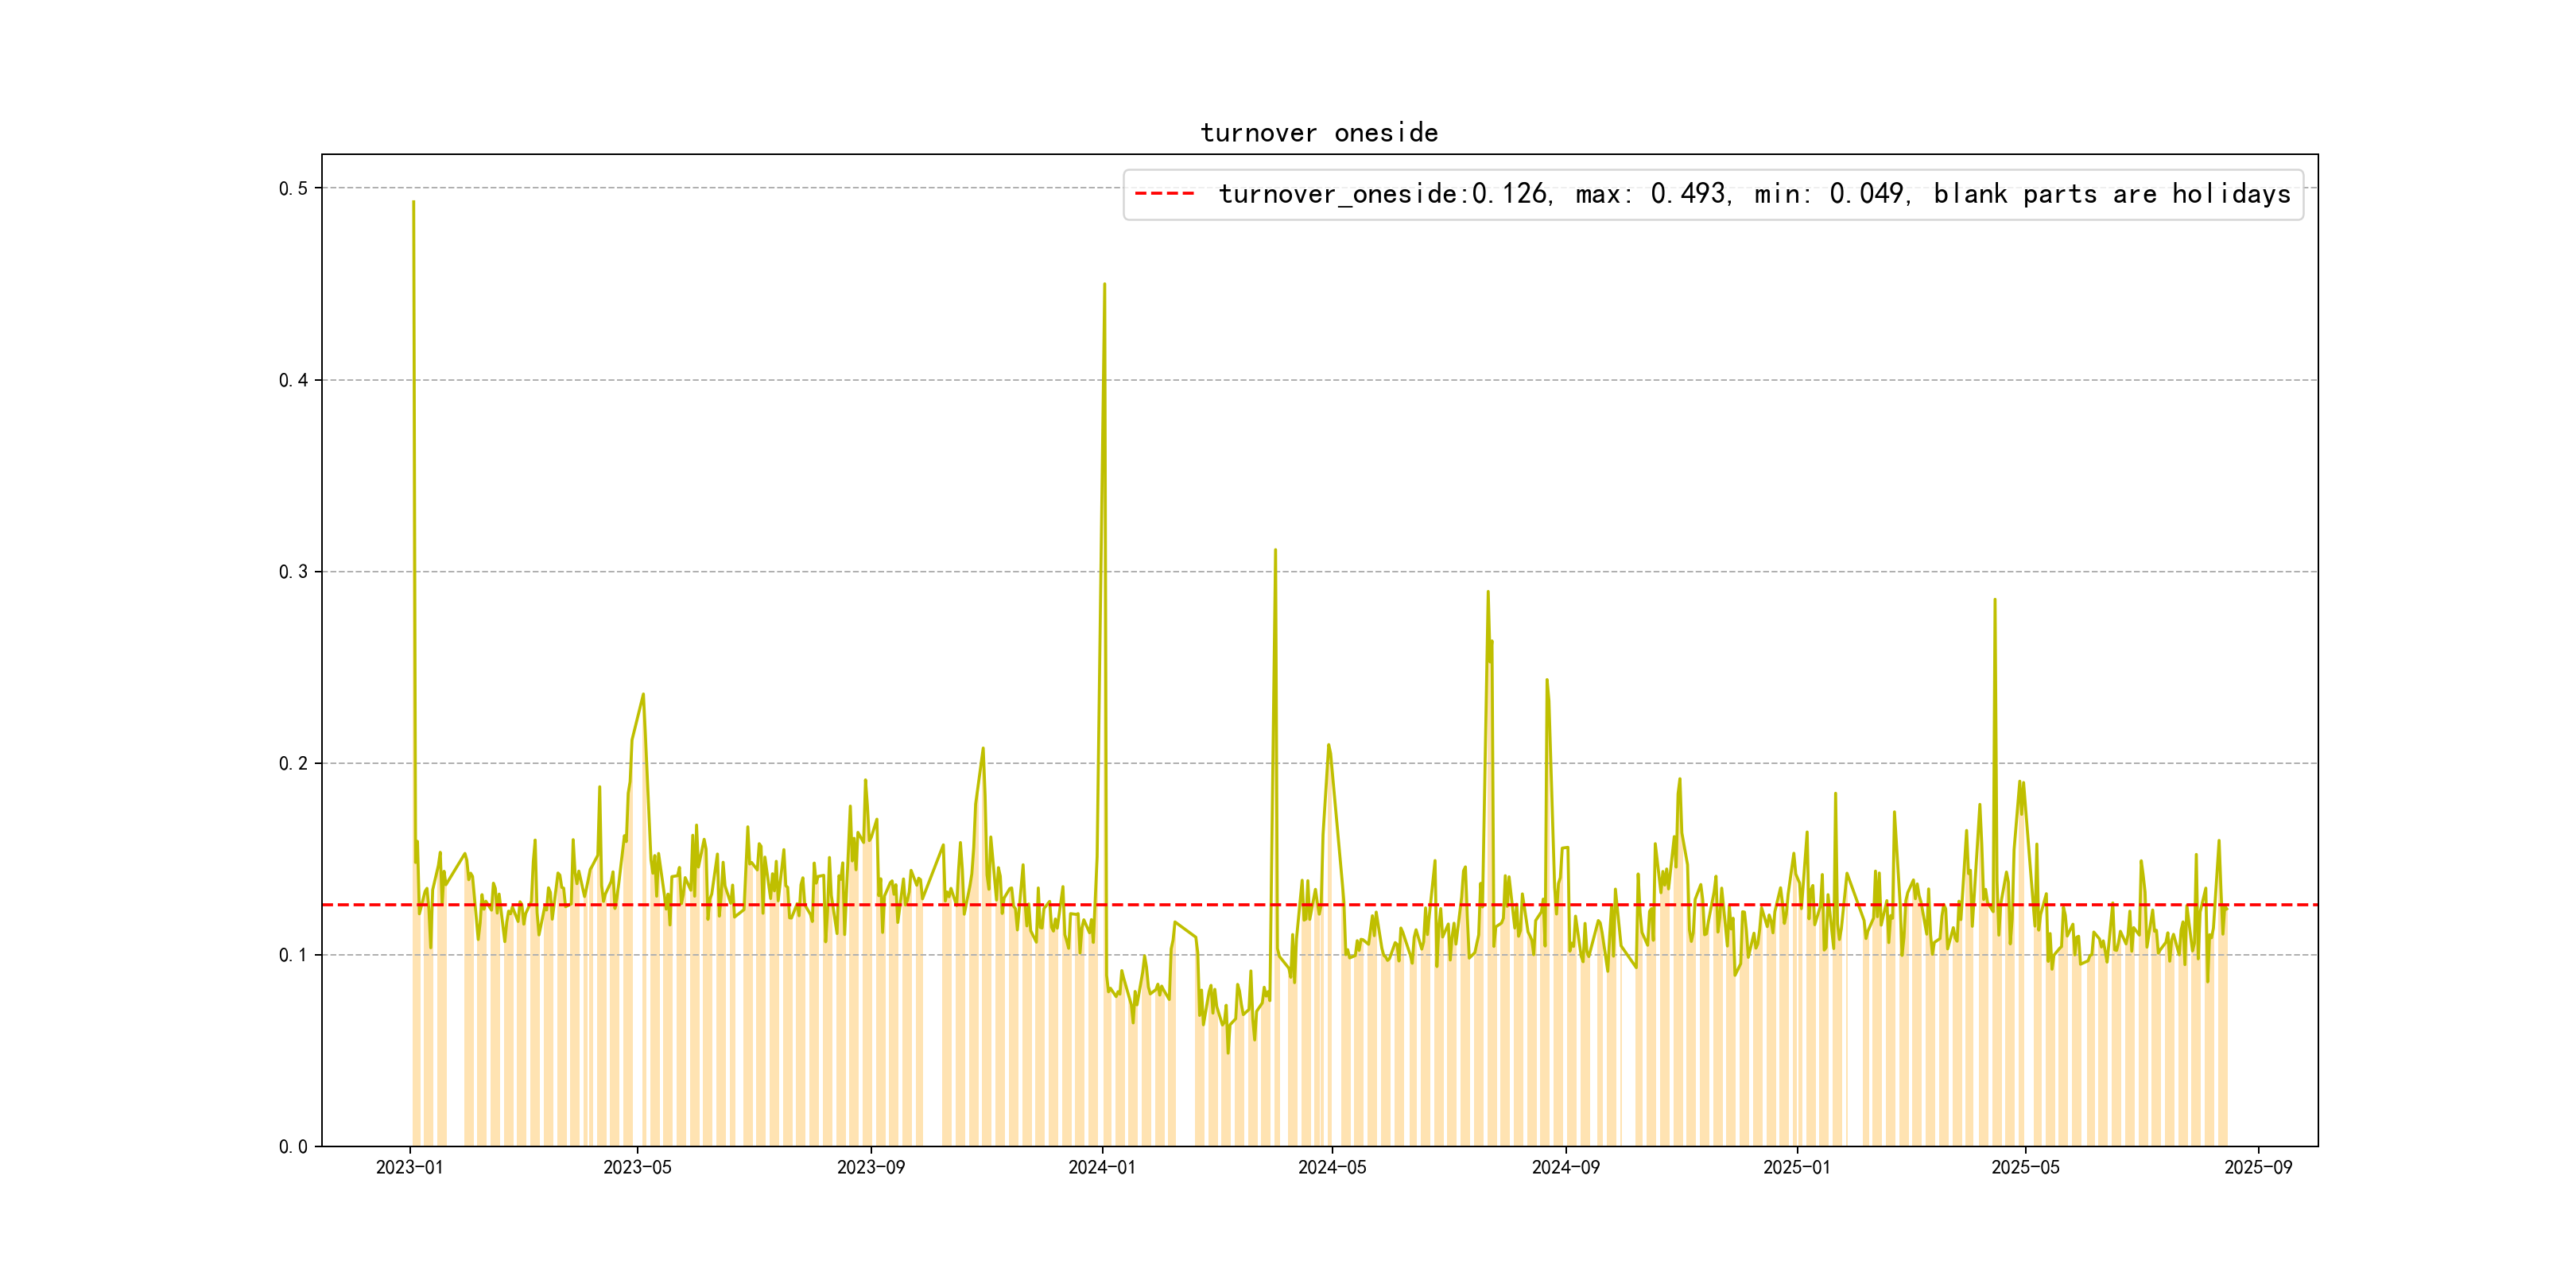Click the 0.3 y-axis tick label
The width and height of the screenshot is (2576, 1288).
293,572
